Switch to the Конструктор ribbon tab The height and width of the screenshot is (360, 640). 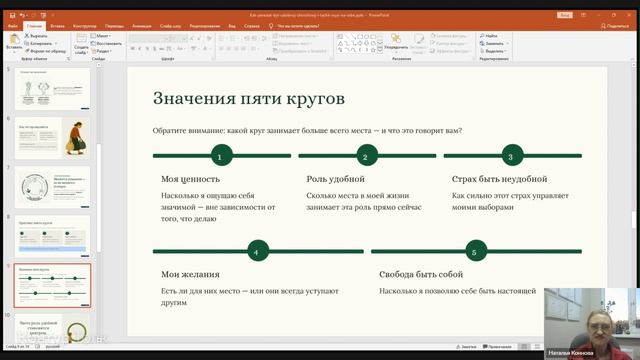click(x=84, y=26)
